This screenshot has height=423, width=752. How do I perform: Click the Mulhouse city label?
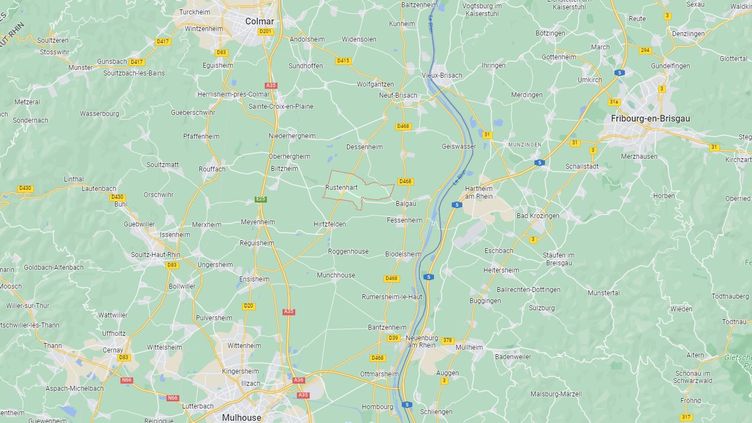[x=242, y=417]
